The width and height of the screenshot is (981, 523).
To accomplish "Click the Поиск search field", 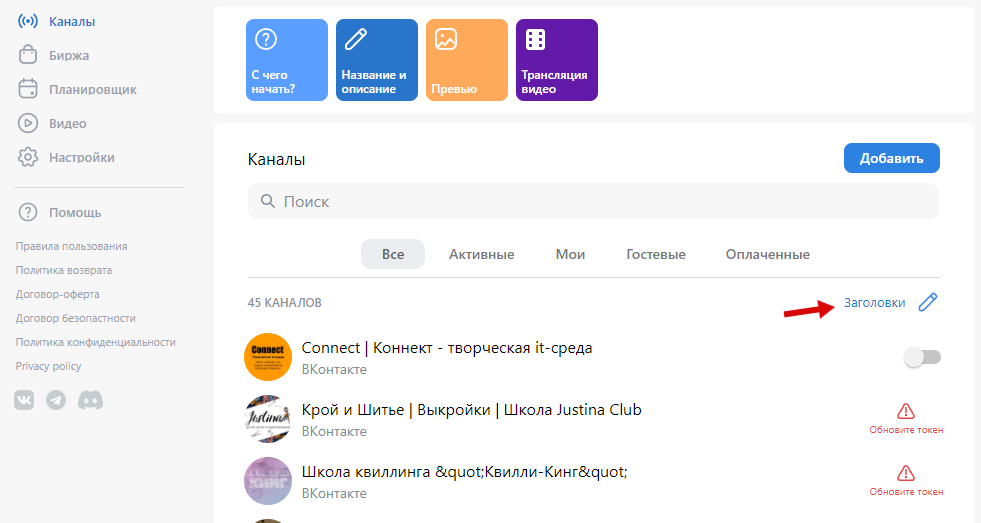I will 593,201.
